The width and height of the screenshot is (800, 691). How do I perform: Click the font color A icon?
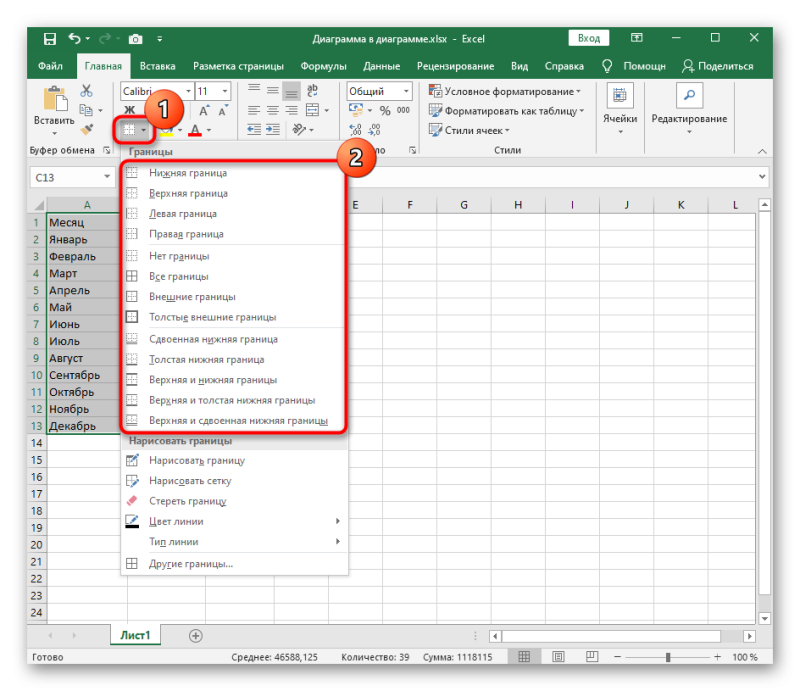pos(195,130)
